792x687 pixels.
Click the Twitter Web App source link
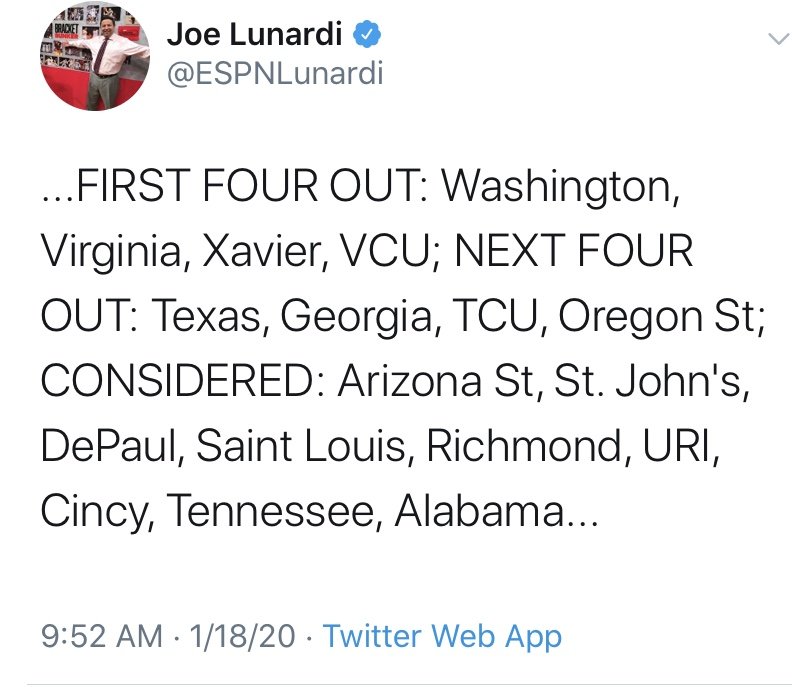[x=442, y=635]
